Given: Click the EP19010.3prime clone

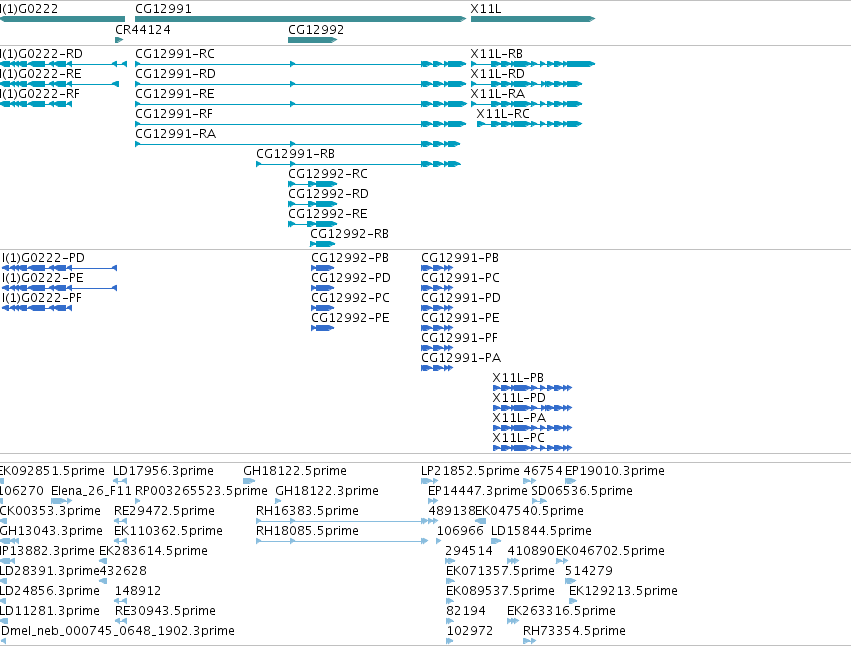Looking at the screenshot, I should 570,481.
